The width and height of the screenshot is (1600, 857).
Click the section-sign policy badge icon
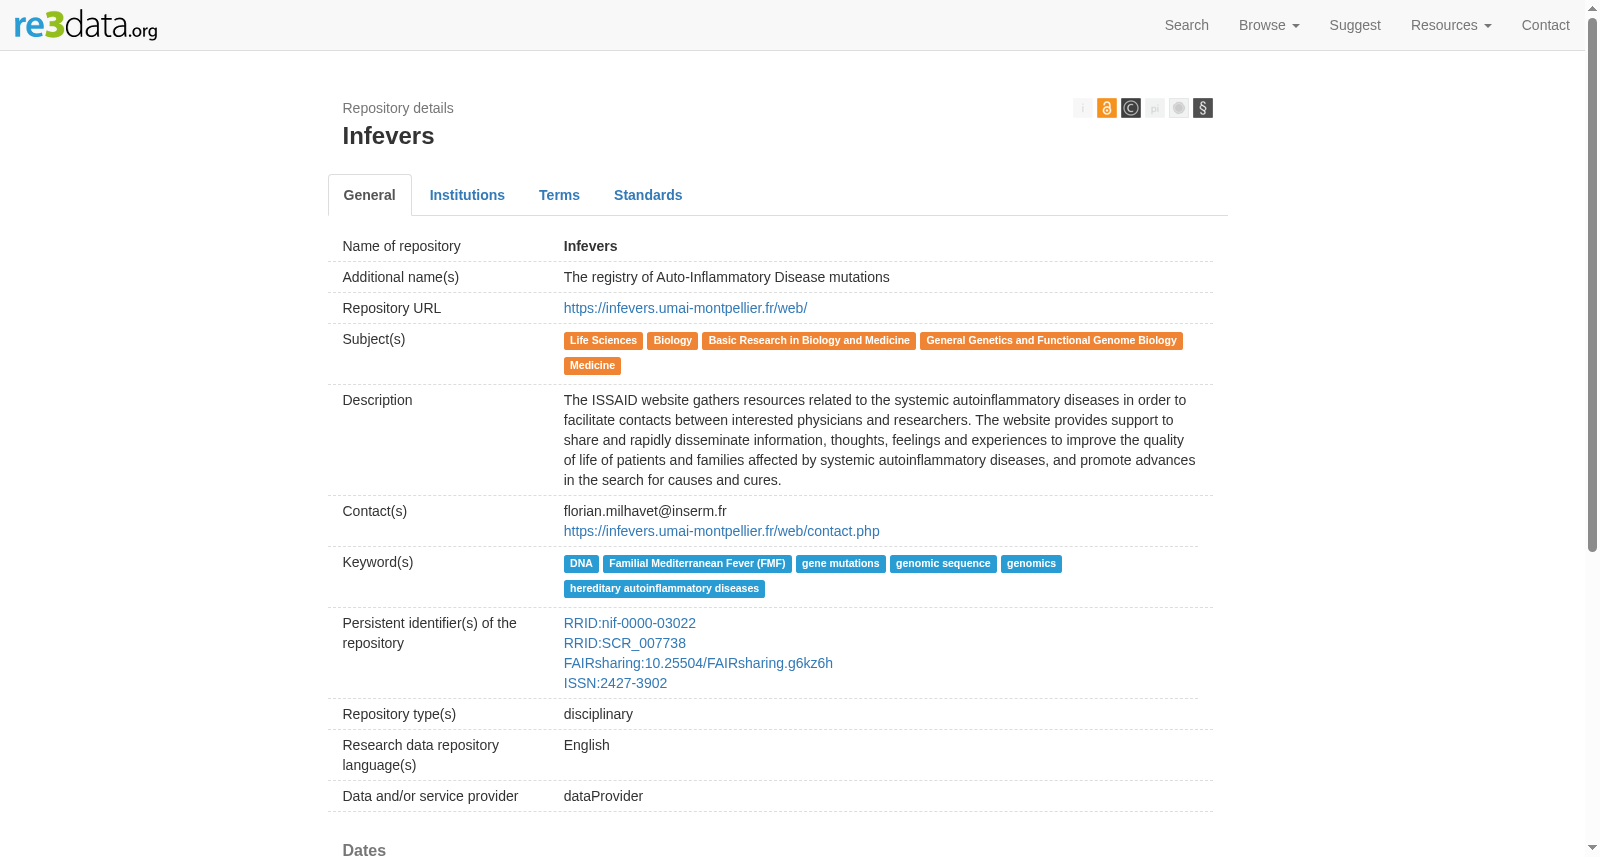click(1203, 108)
